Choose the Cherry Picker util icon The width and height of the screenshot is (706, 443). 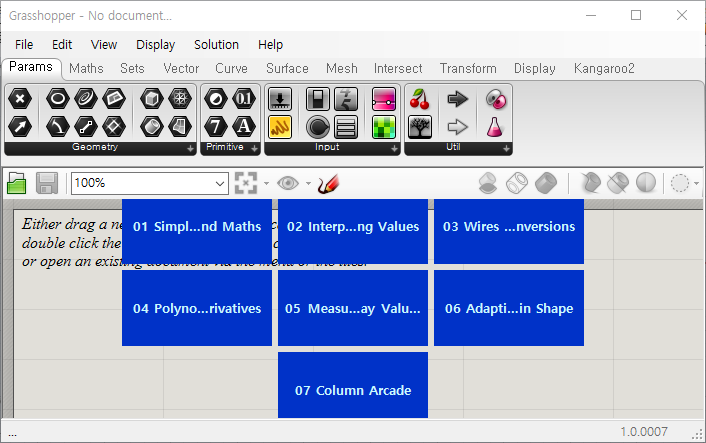click(x=420, y=99)
